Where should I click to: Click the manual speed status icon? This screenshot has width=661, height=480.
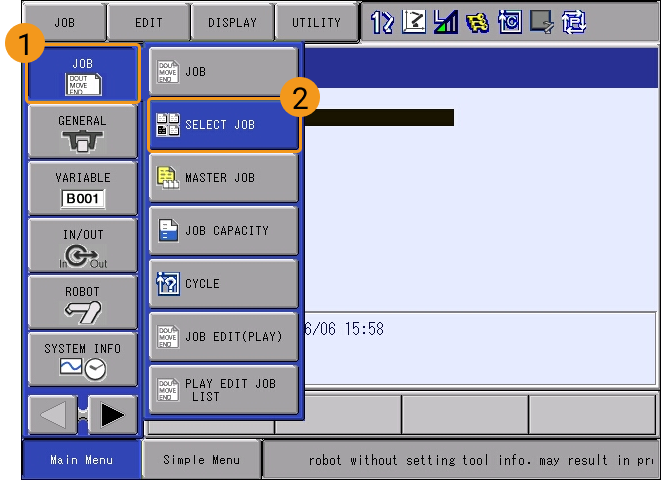tap(446, 22)
